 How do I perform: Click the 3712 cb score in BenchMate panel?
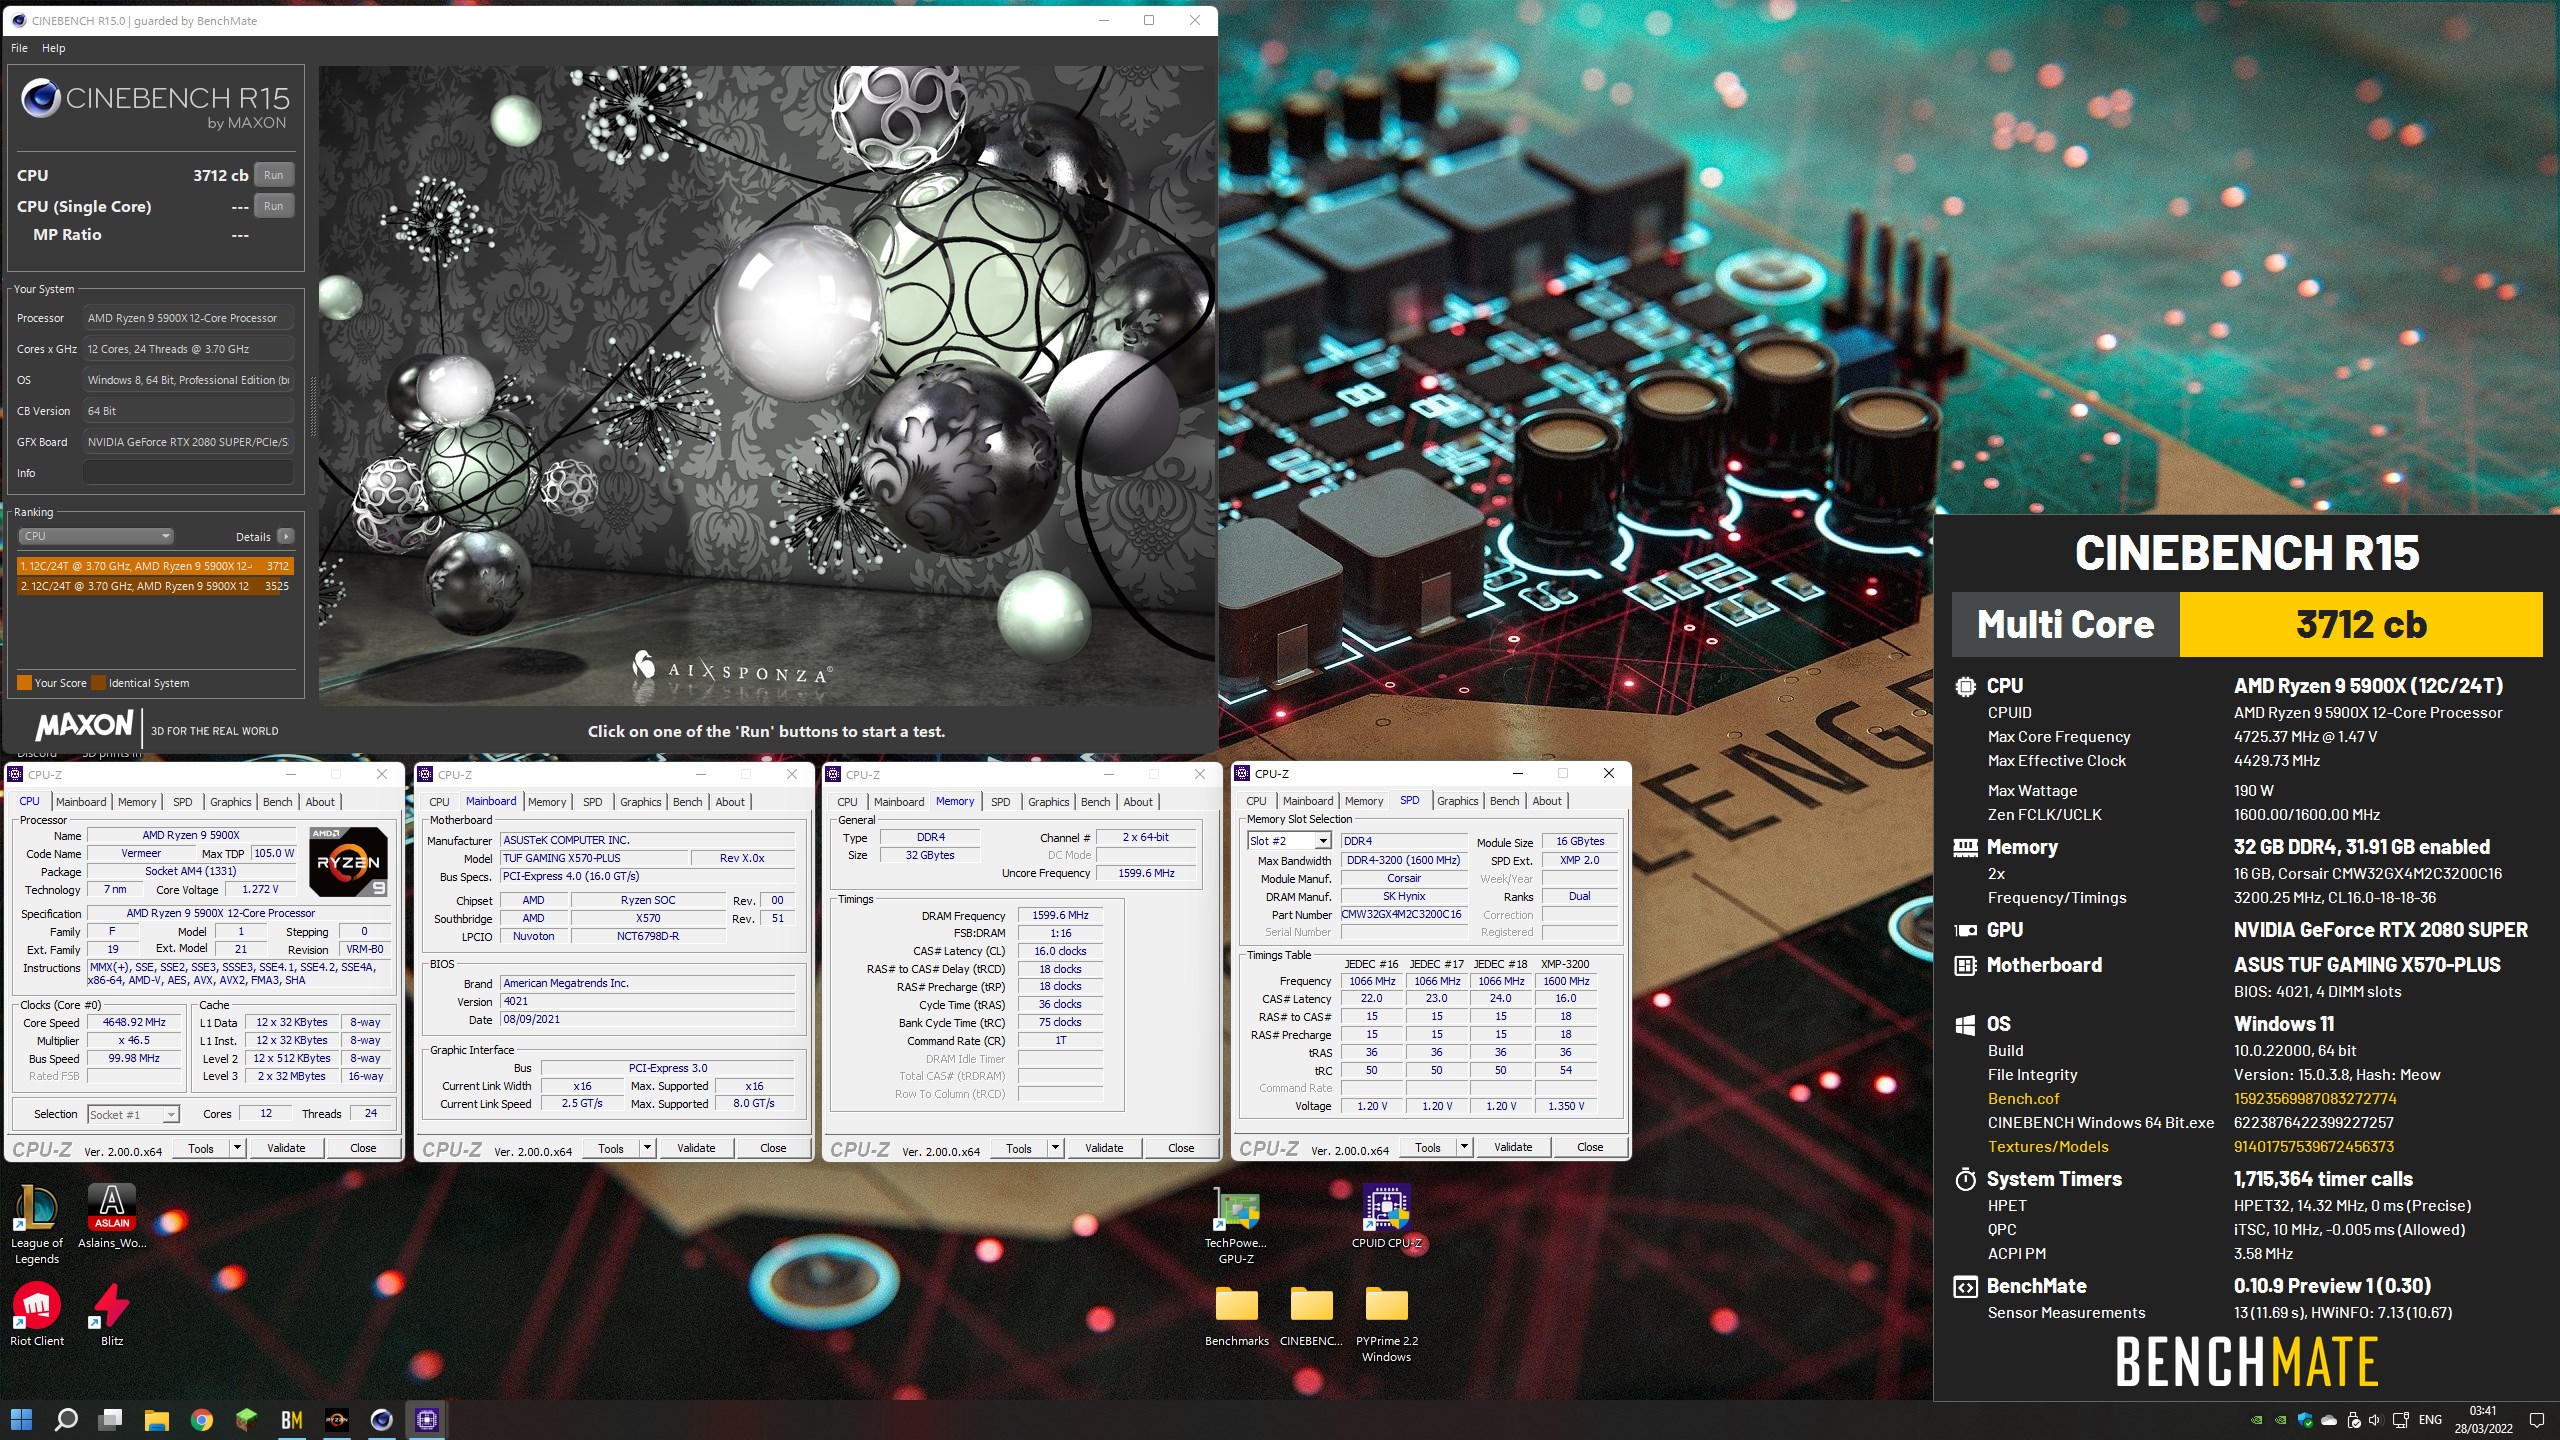[x=2361, y=625]
